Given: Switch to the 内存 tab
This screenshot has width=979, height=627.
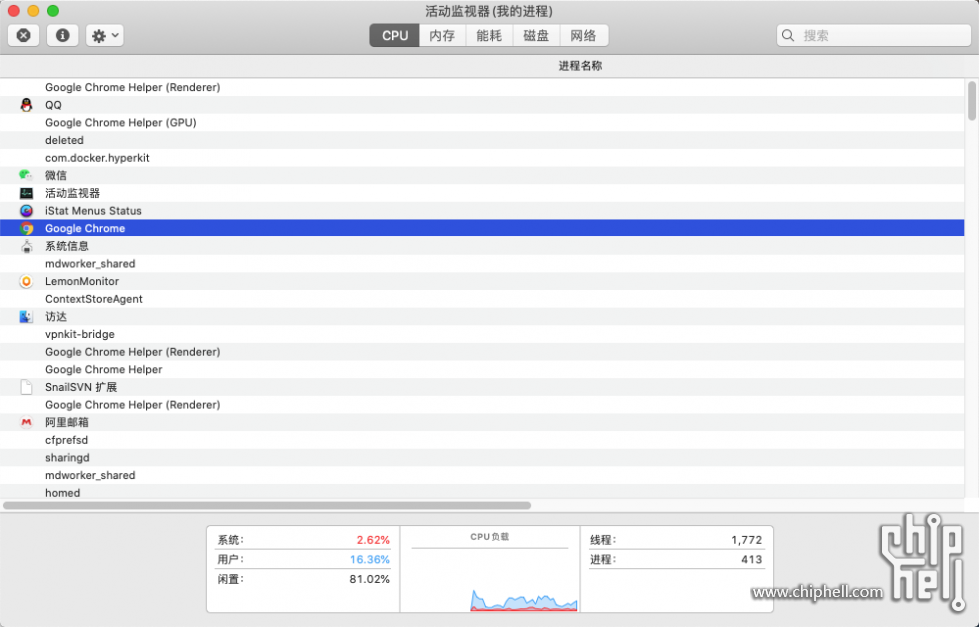Looking at the screenshot, I should click(442, 36).
